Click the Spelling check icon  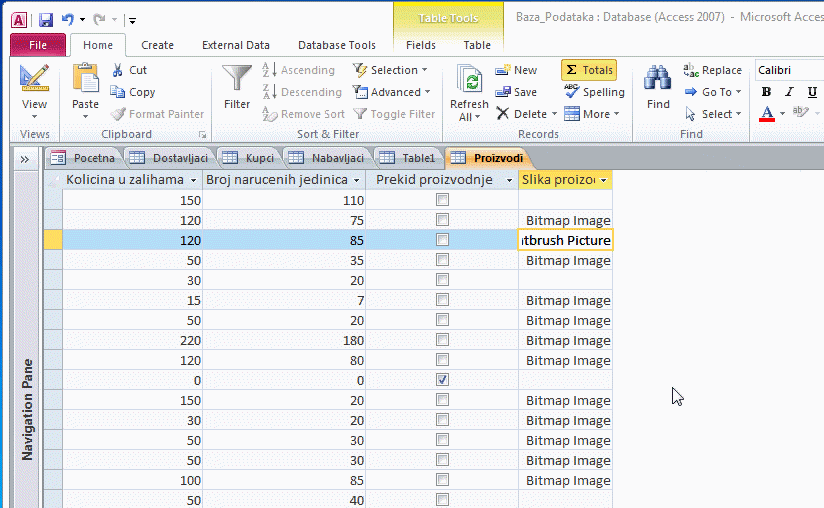(572, 92)
